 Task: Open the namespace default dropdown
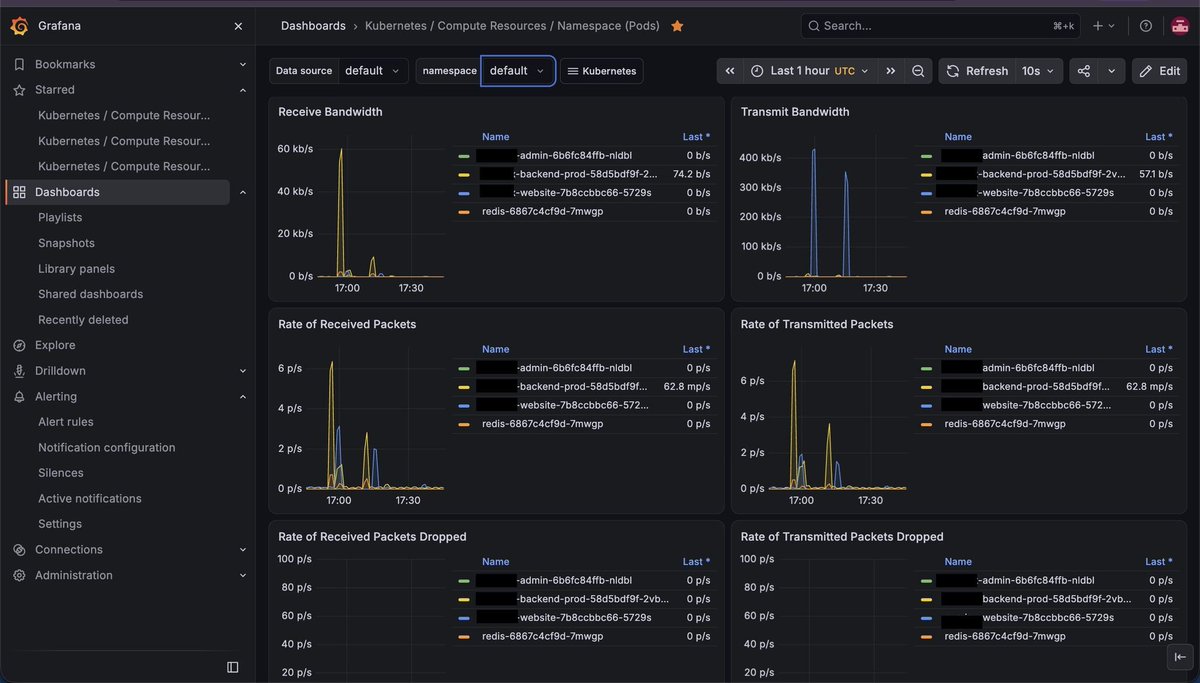[518, 71]
